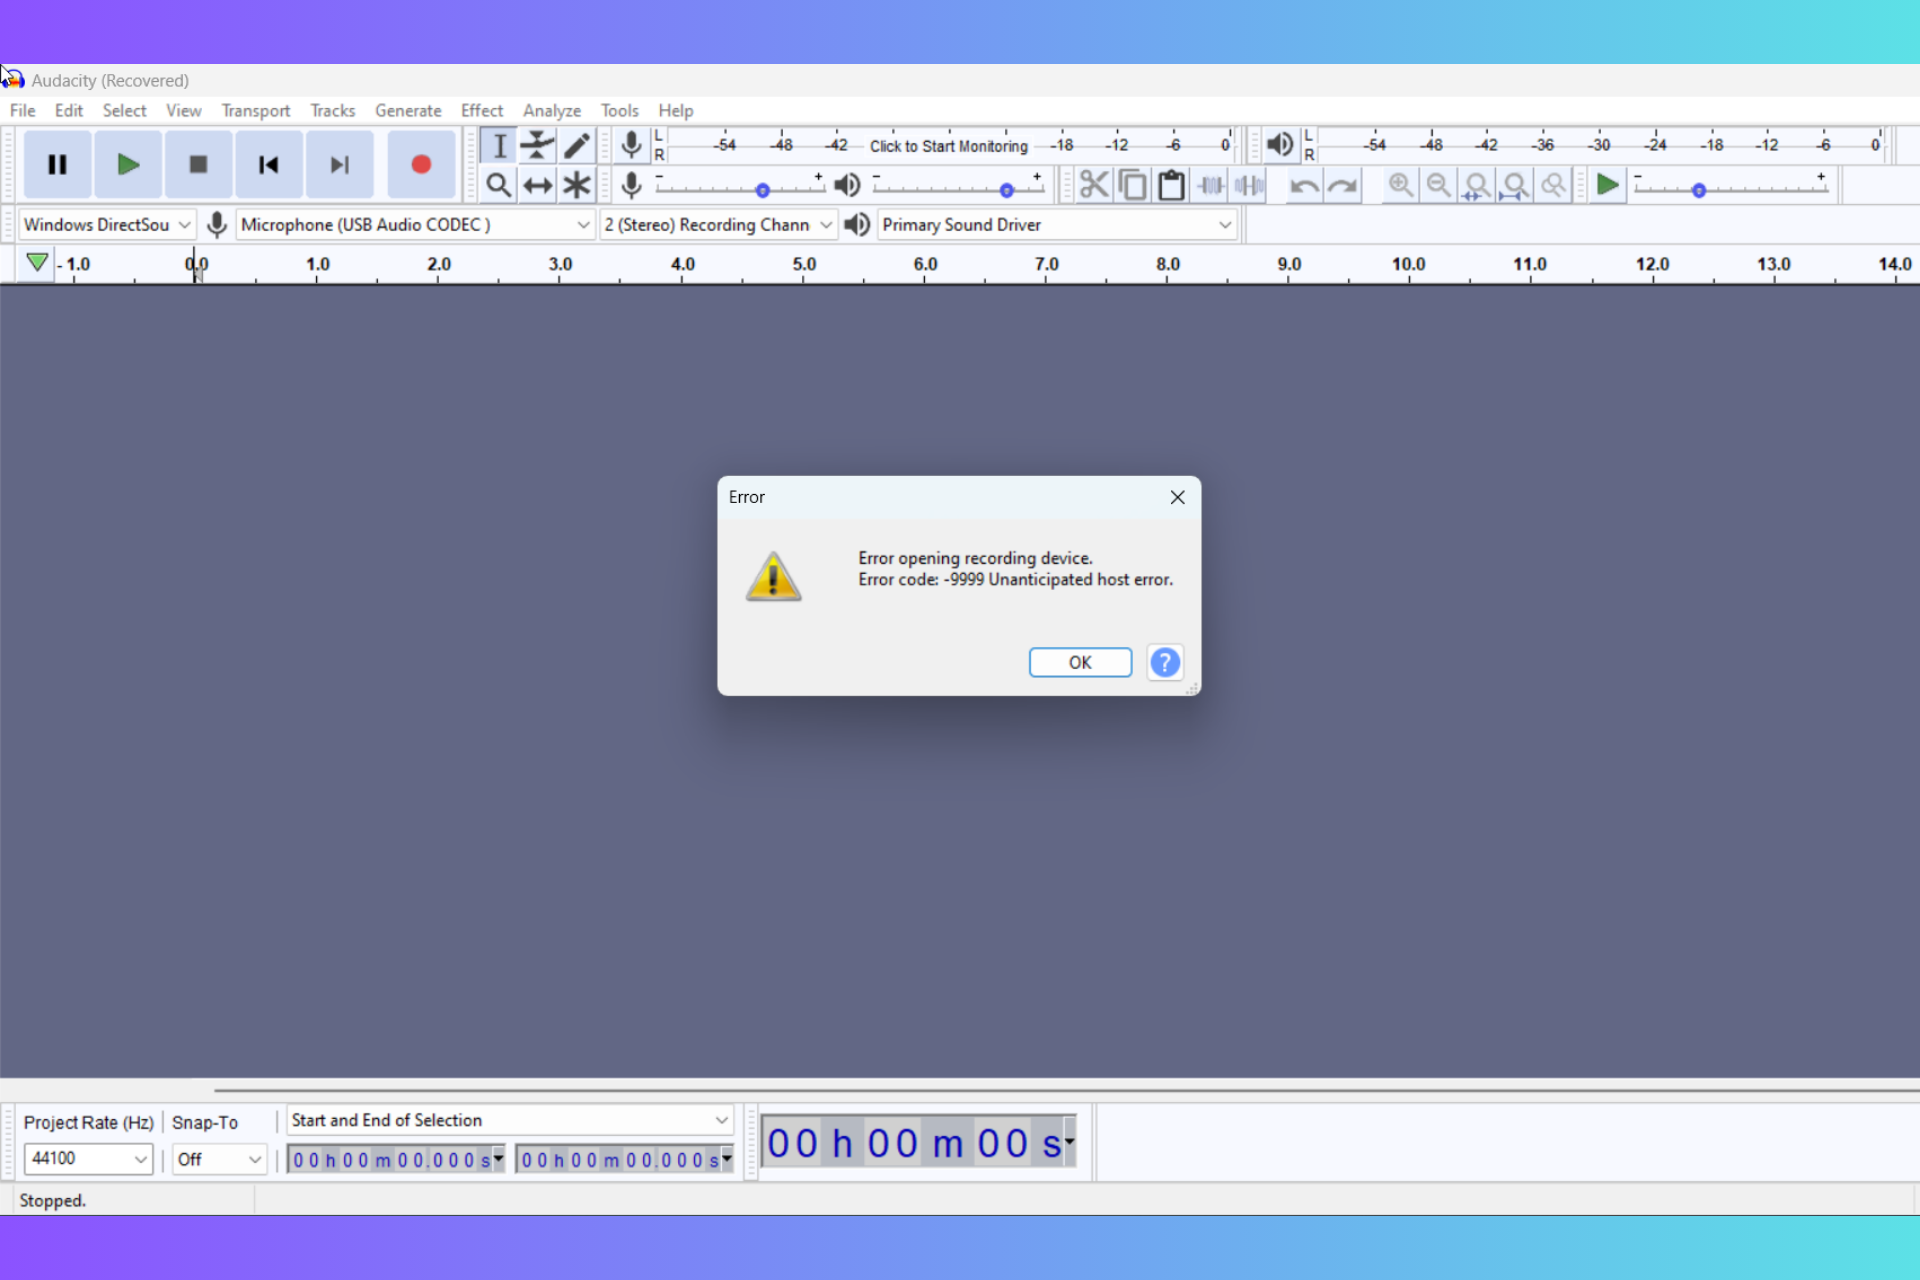Skip to Start of the project
Viewport: 1920px width, 1280px height.
(268, 164)
